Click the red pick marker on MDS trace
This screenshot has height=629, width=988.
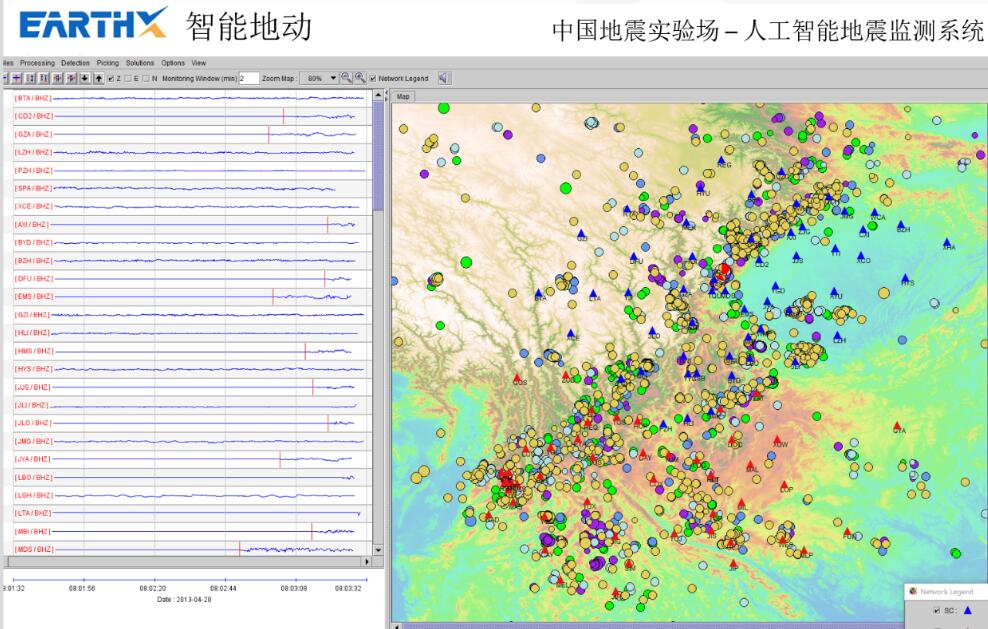click(239, 549)
